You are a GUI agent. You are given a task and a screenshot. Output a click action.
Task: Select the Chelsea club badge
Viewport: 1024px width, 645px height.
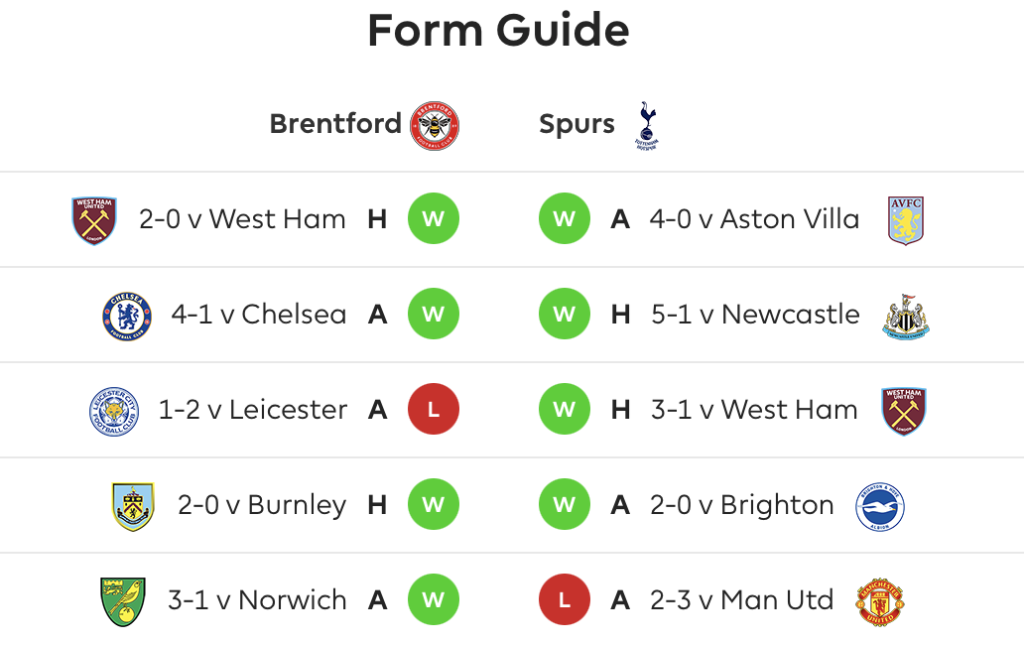[127, 317]
